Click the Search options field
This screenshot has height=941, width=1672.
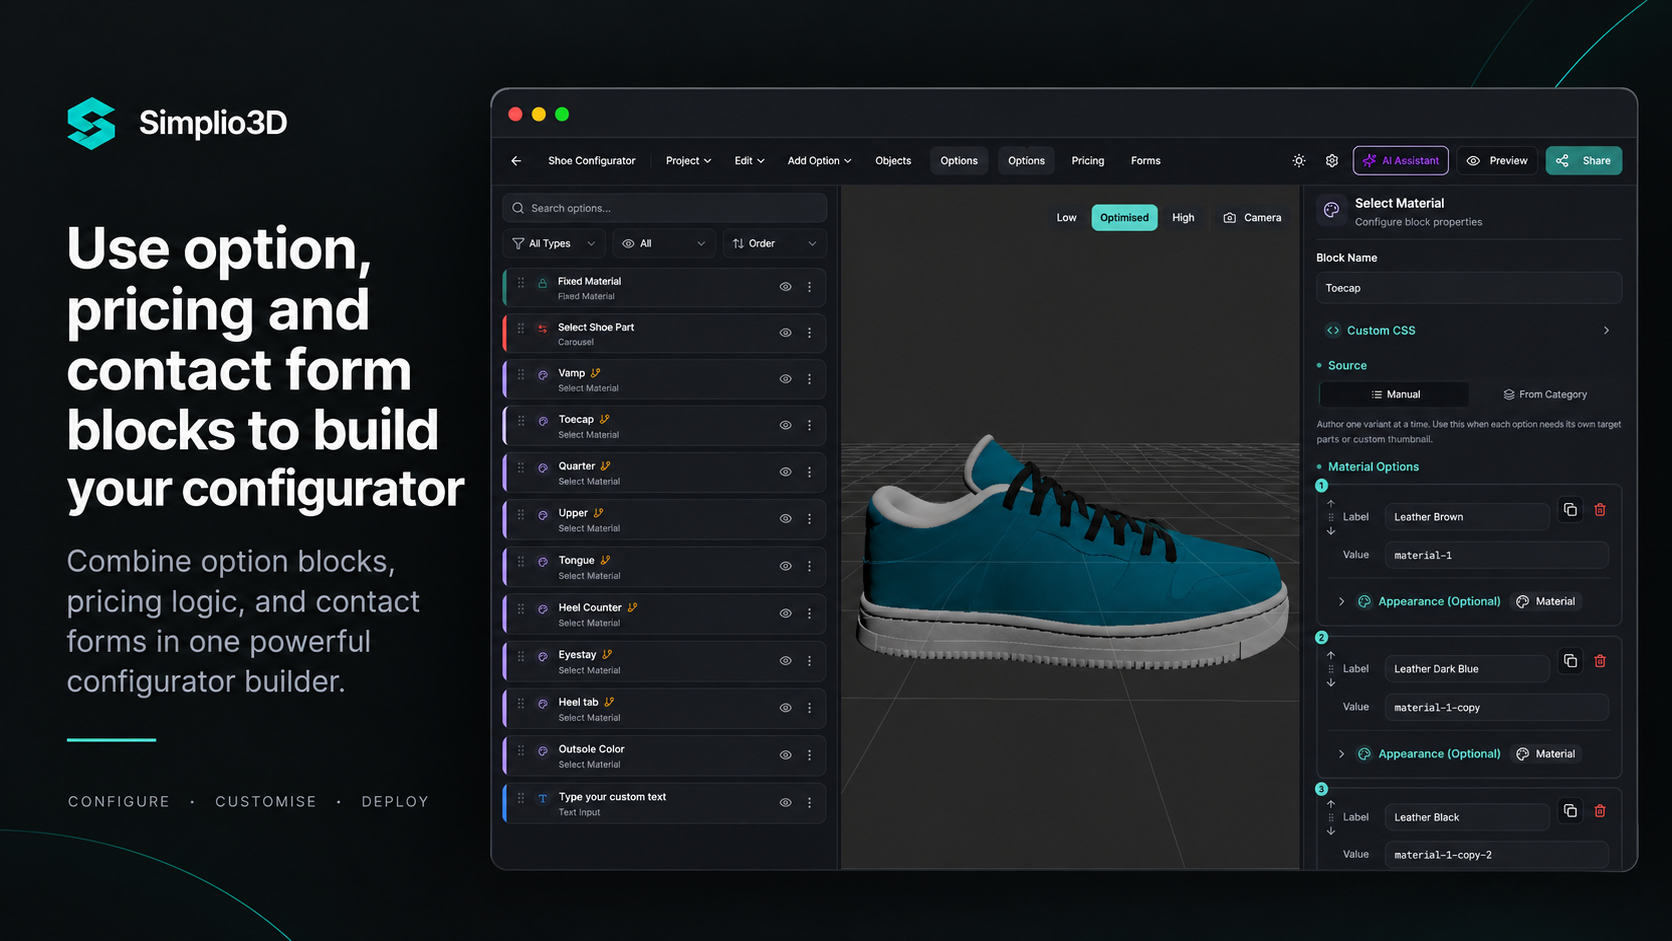(x=665, y=208)
